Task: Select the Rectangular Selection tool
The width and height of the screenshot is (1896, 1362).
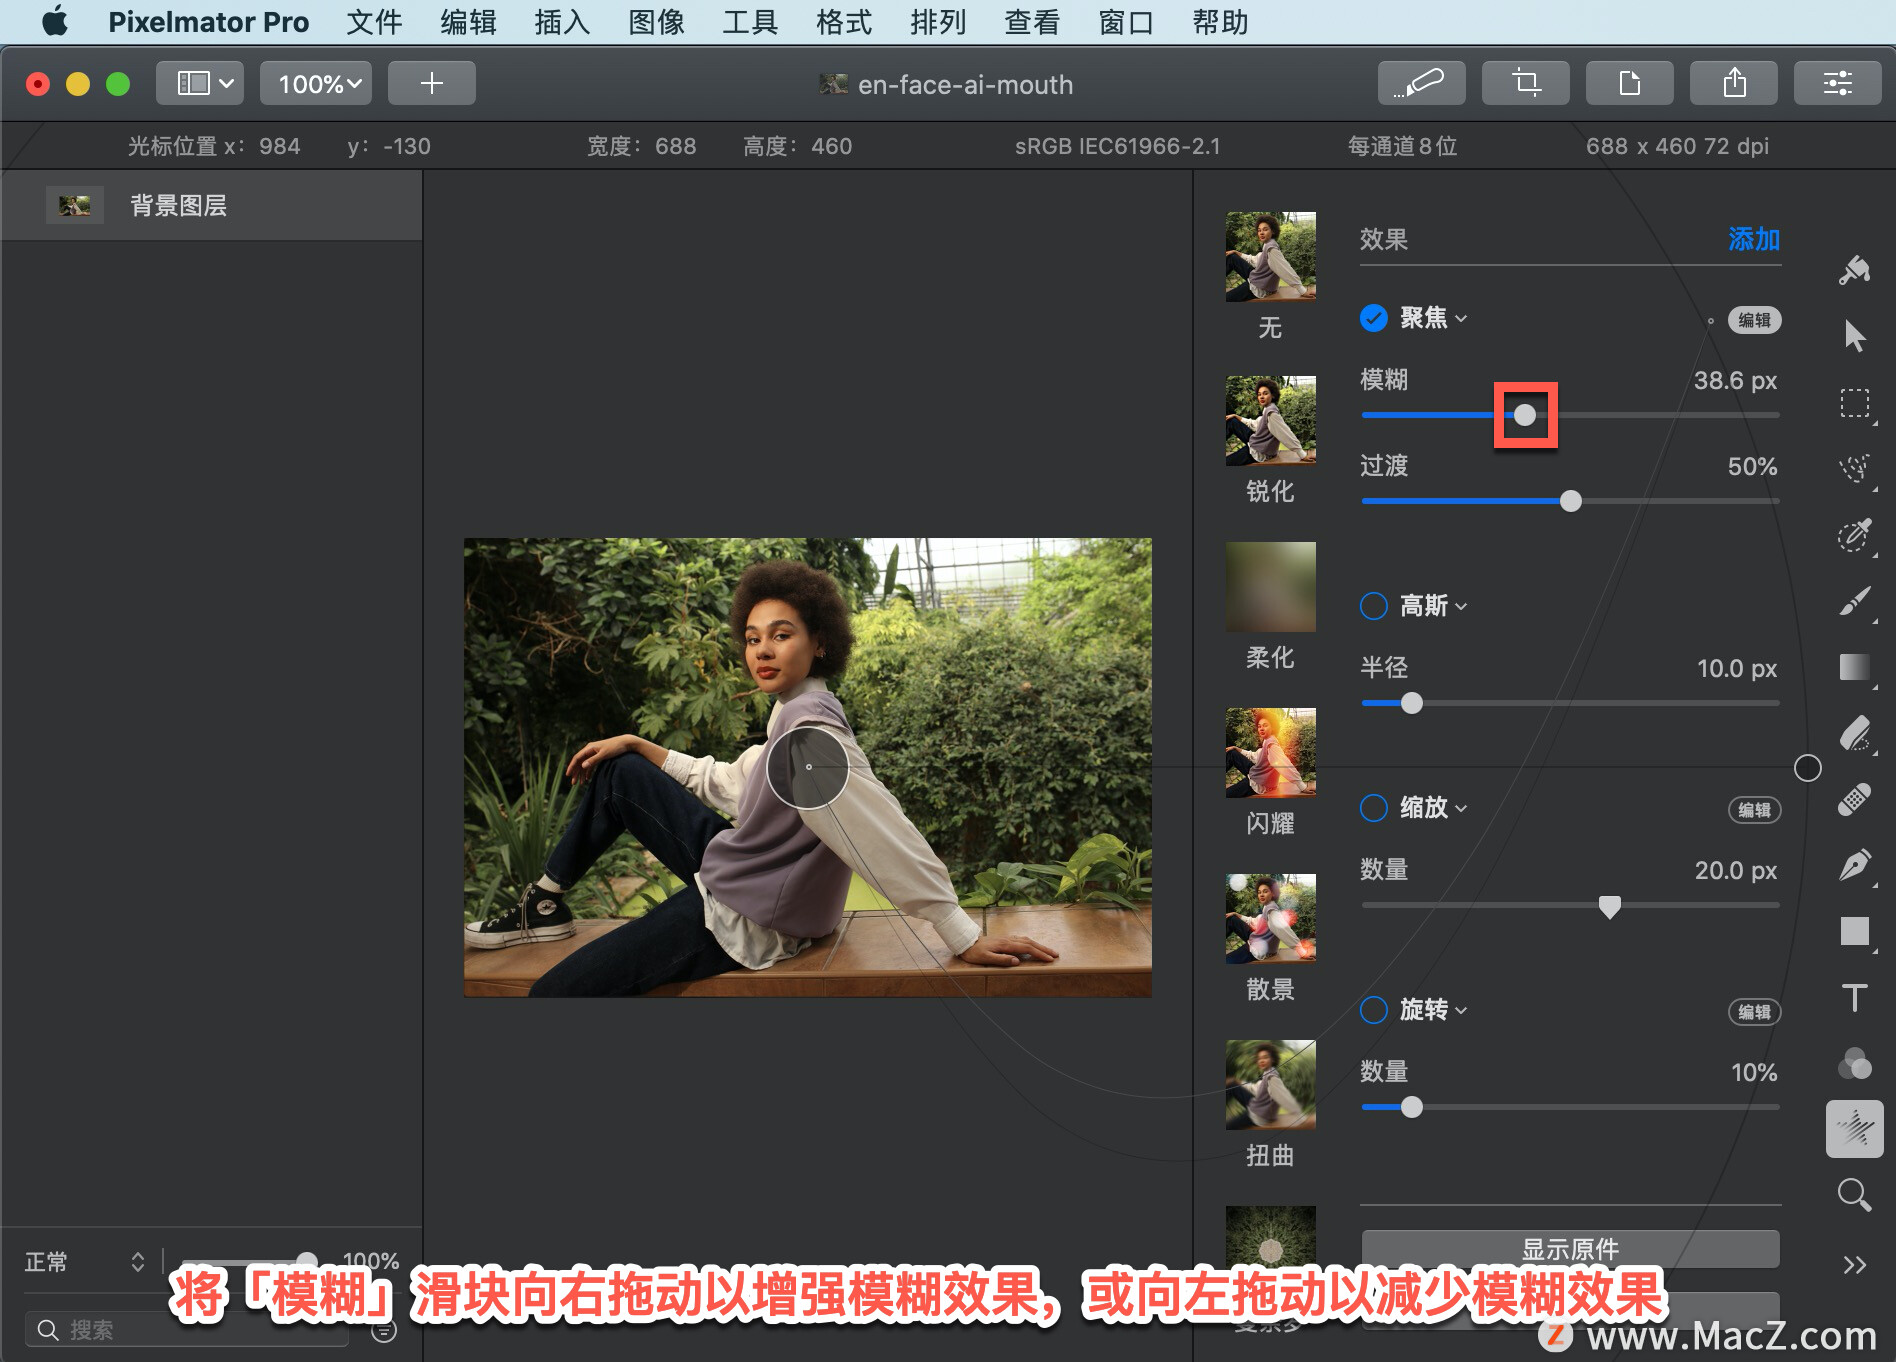Action: [x=1855, y=403]
